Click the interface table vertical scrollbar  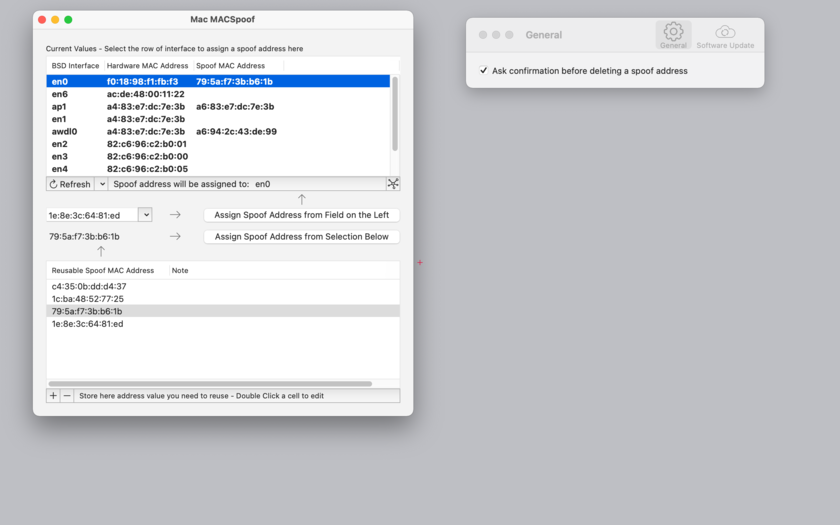click(395, 114)
